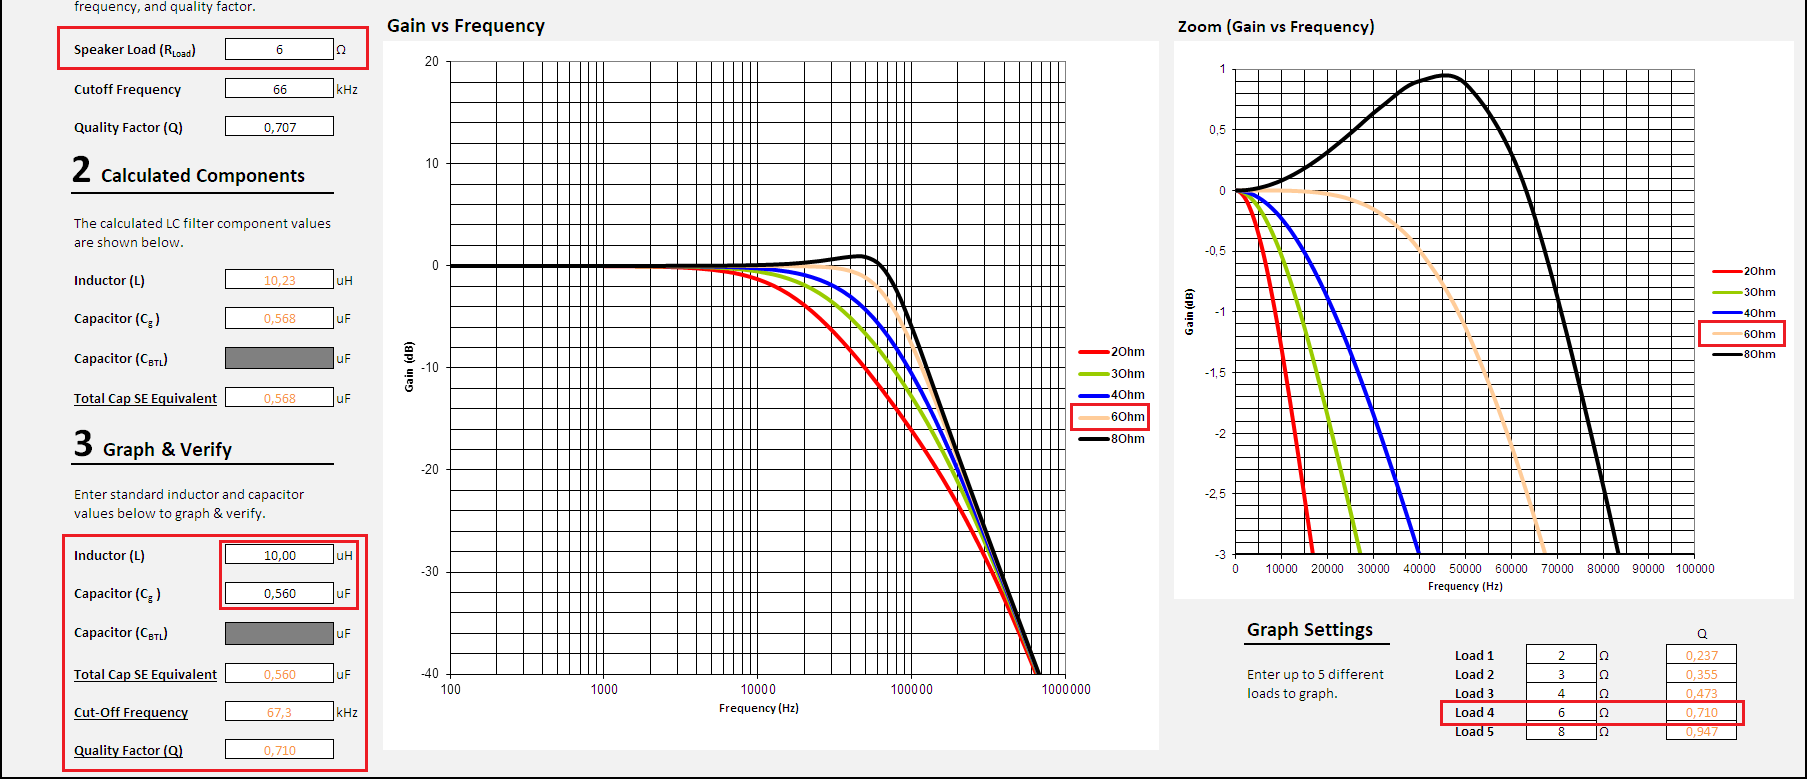
Task: Click the Load 5 value field showing 8
Action: pos(1561,732)
